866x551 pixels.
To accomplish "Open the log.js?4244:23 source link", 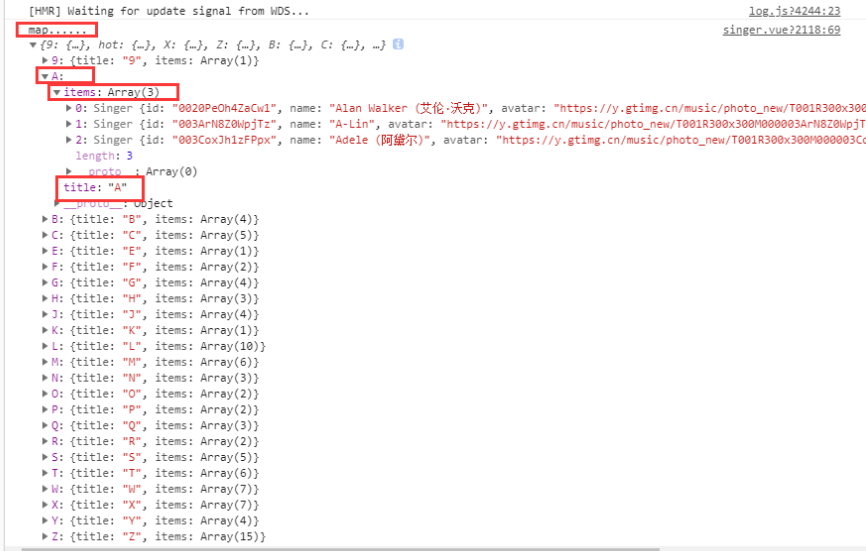I will click(x=794, y=11).
